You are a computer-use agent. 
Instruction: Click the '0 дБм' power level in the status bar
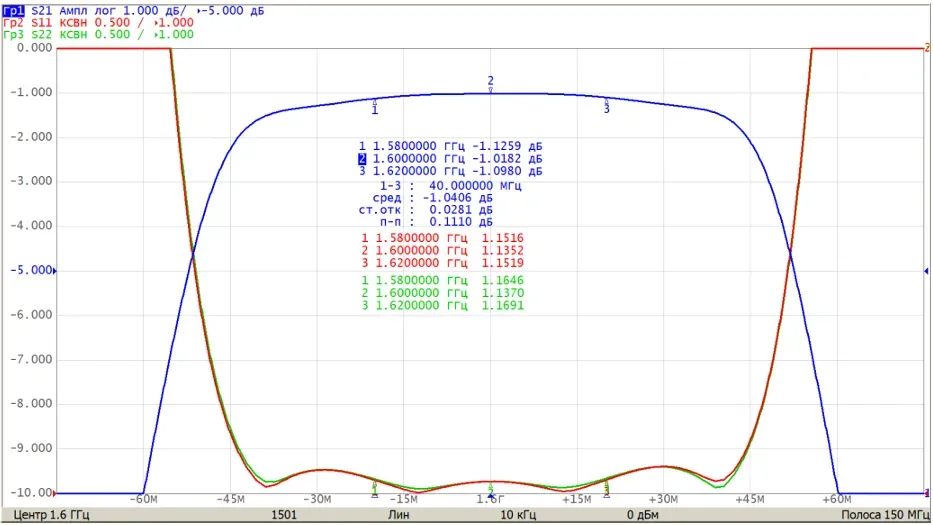click(643, 515)
